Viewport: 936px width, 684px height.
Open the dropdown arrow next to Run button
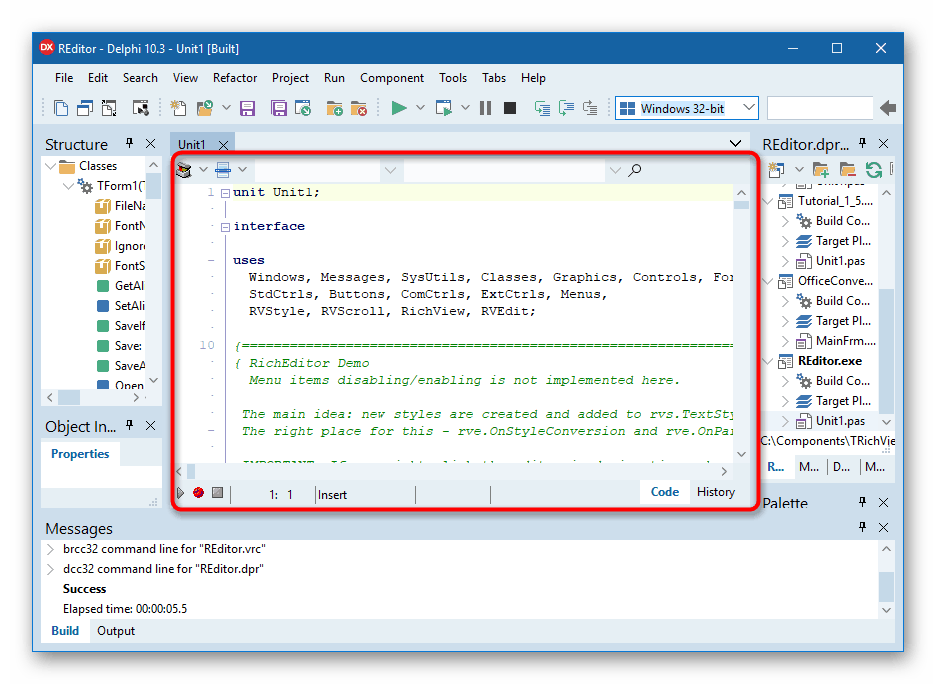420,108
